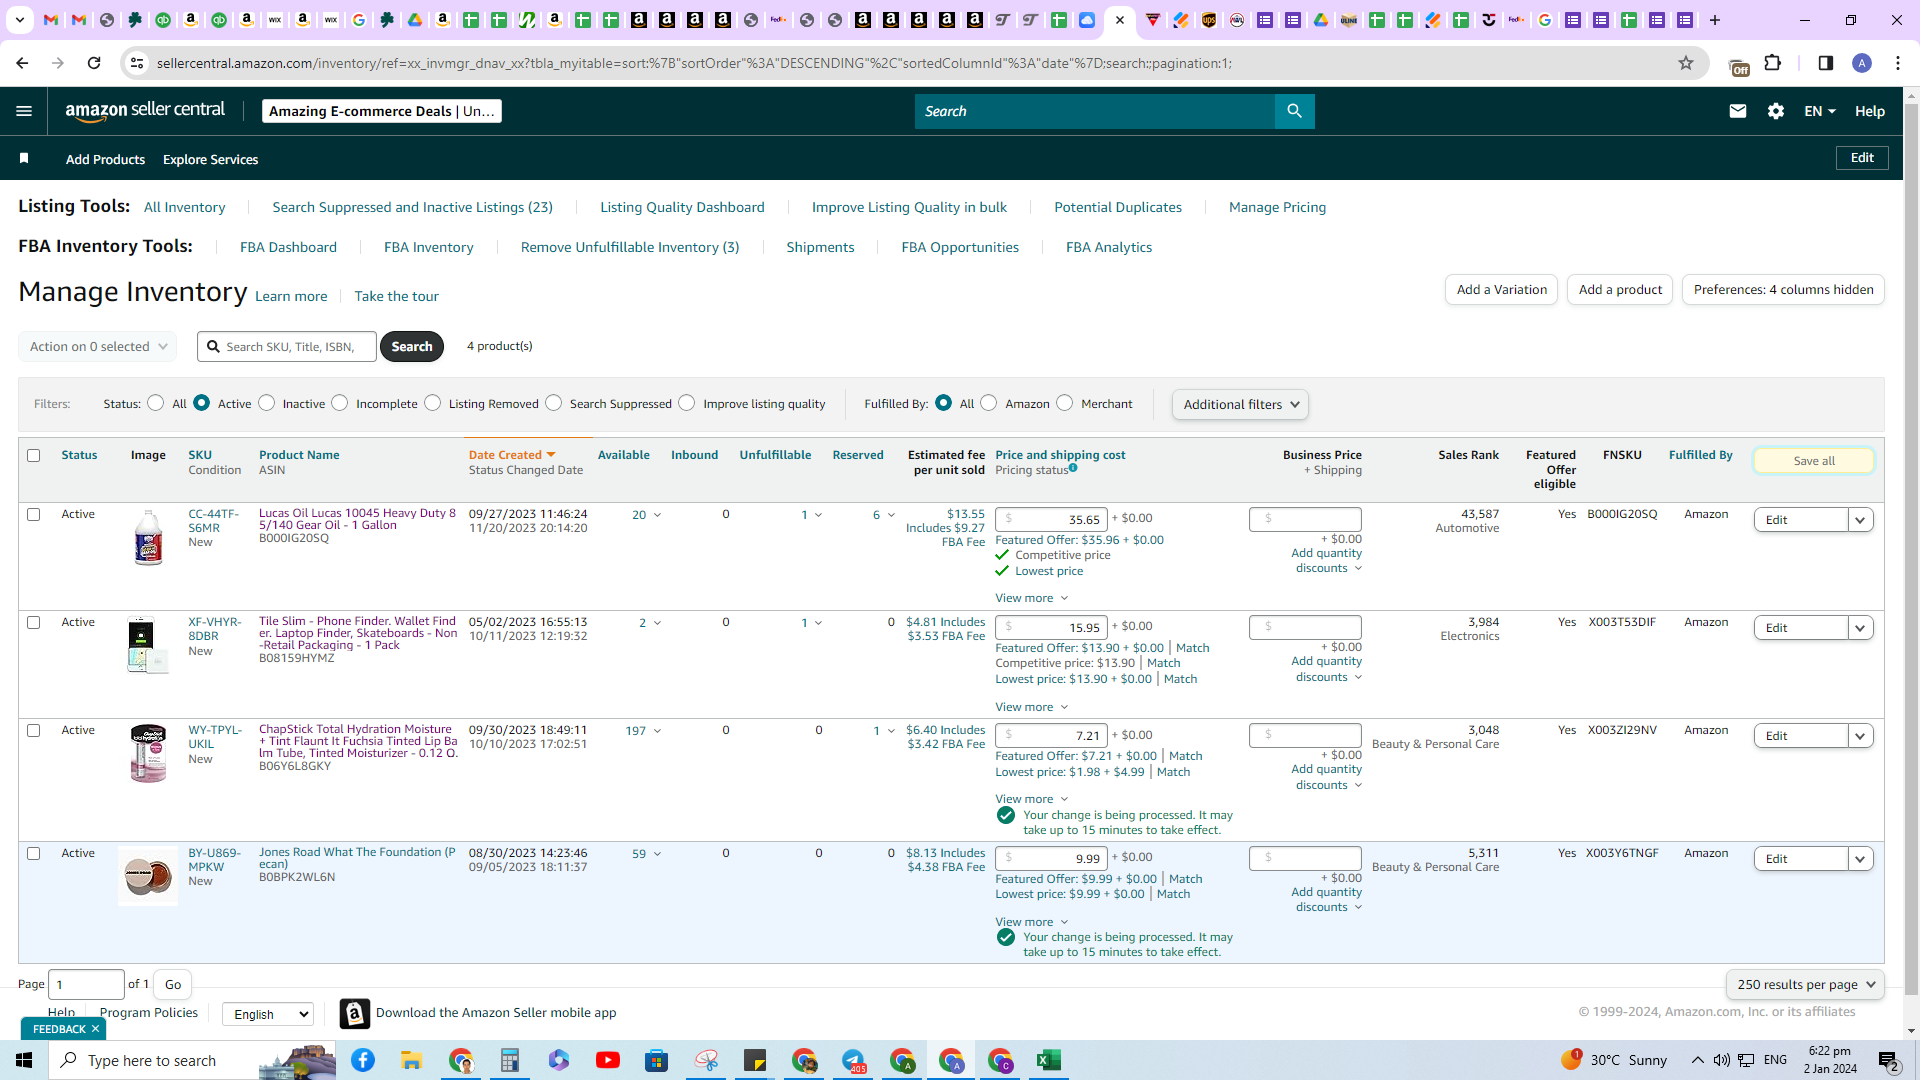Click the Amazon Seller Central logo

tap(145, 111)
